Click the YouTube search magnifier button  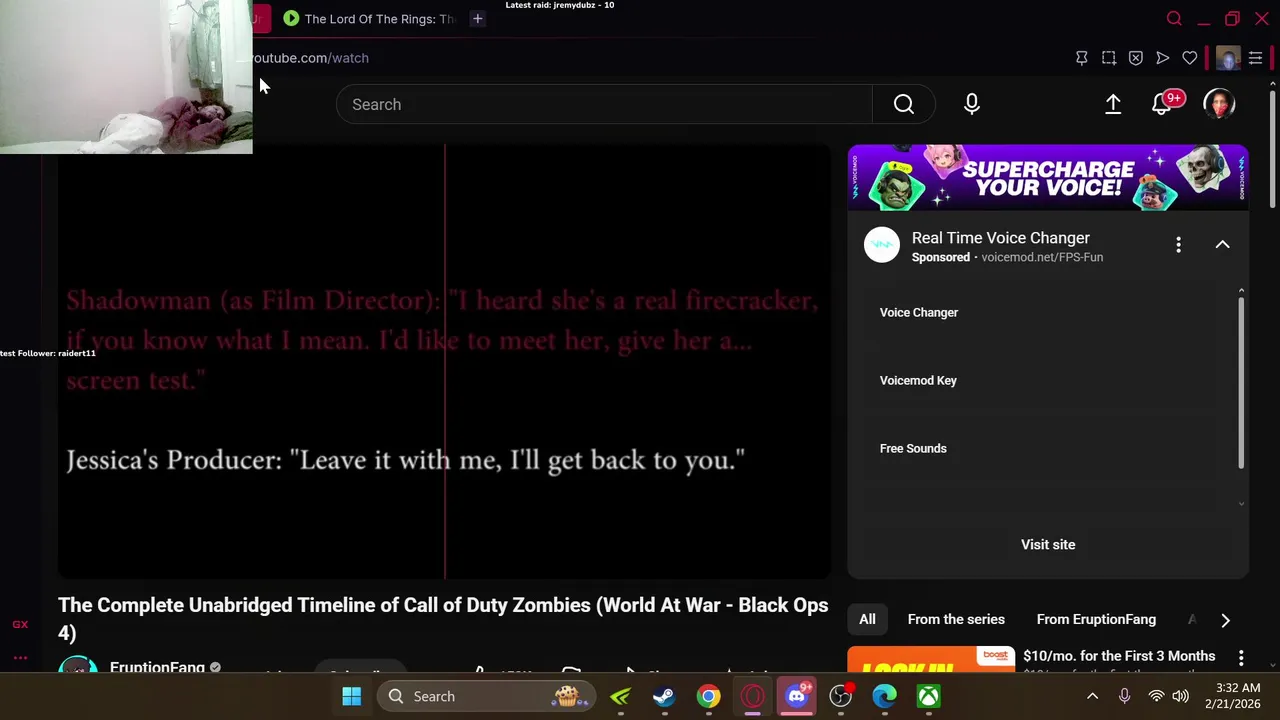903,104
